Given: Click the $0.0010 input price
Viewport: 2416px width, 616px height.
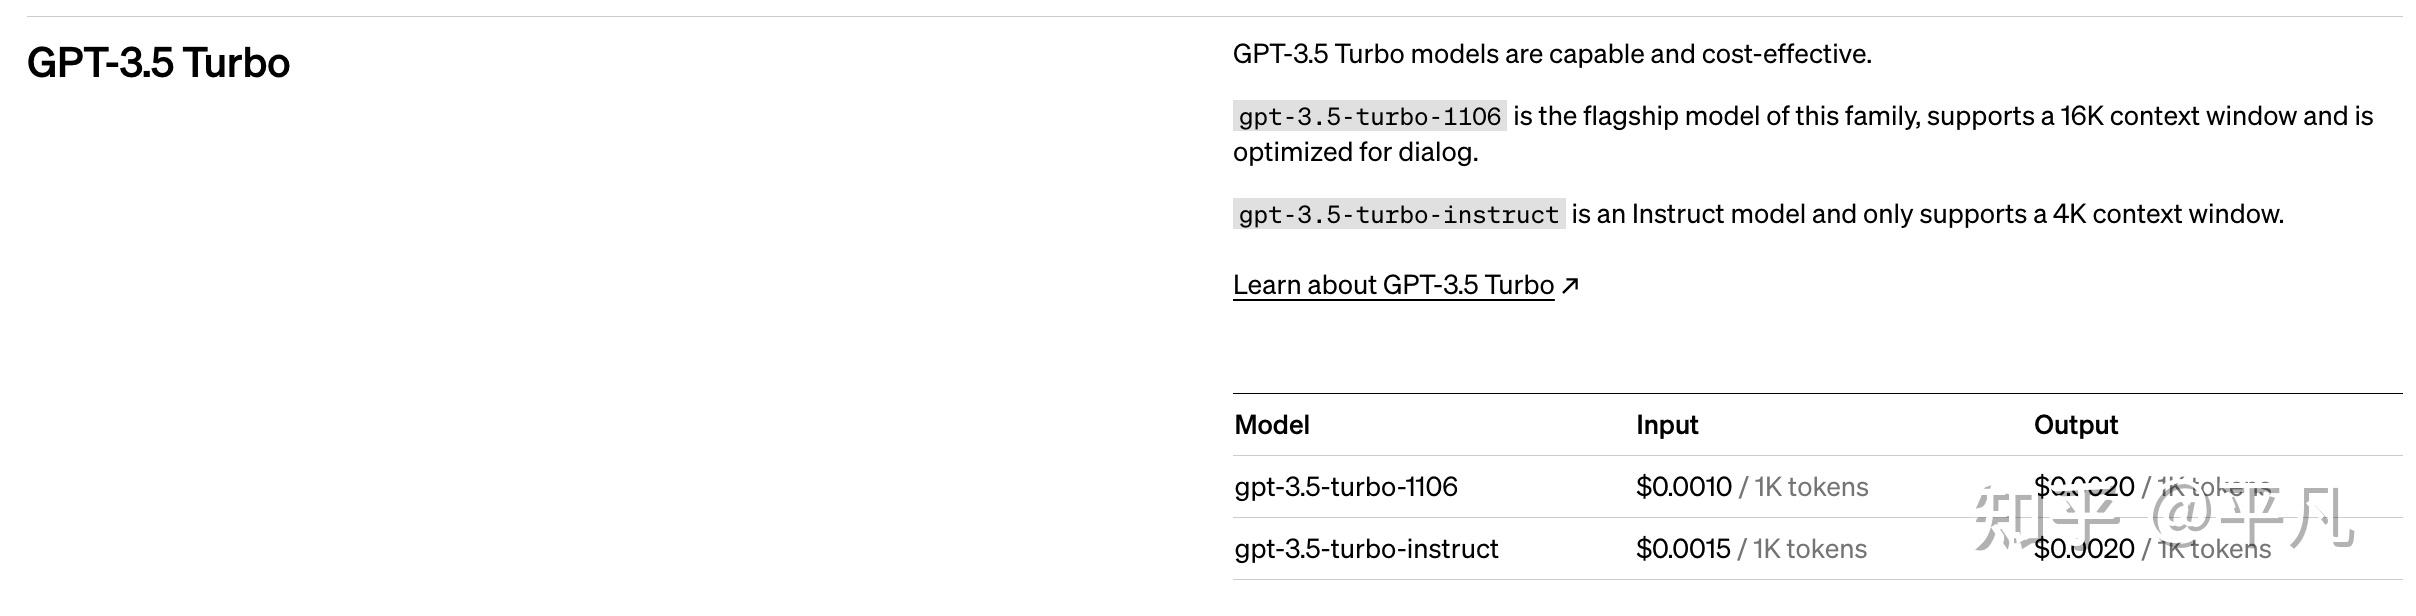Looking at the screenshot, I should click(x=1683, y=487).
